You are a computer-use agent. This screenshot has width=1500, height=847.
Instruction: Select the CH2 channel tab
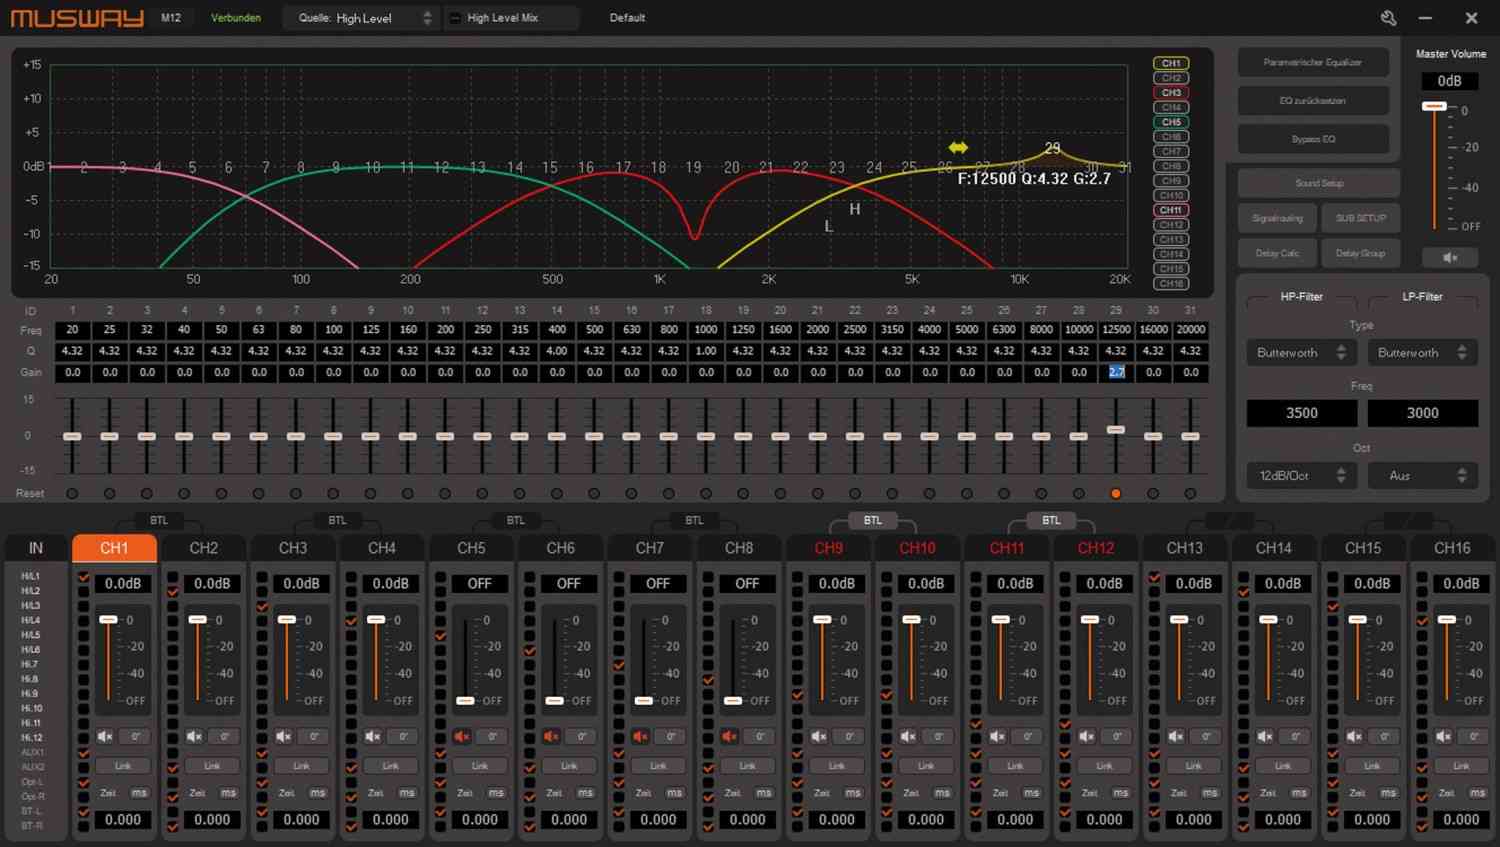pos(204,548)
